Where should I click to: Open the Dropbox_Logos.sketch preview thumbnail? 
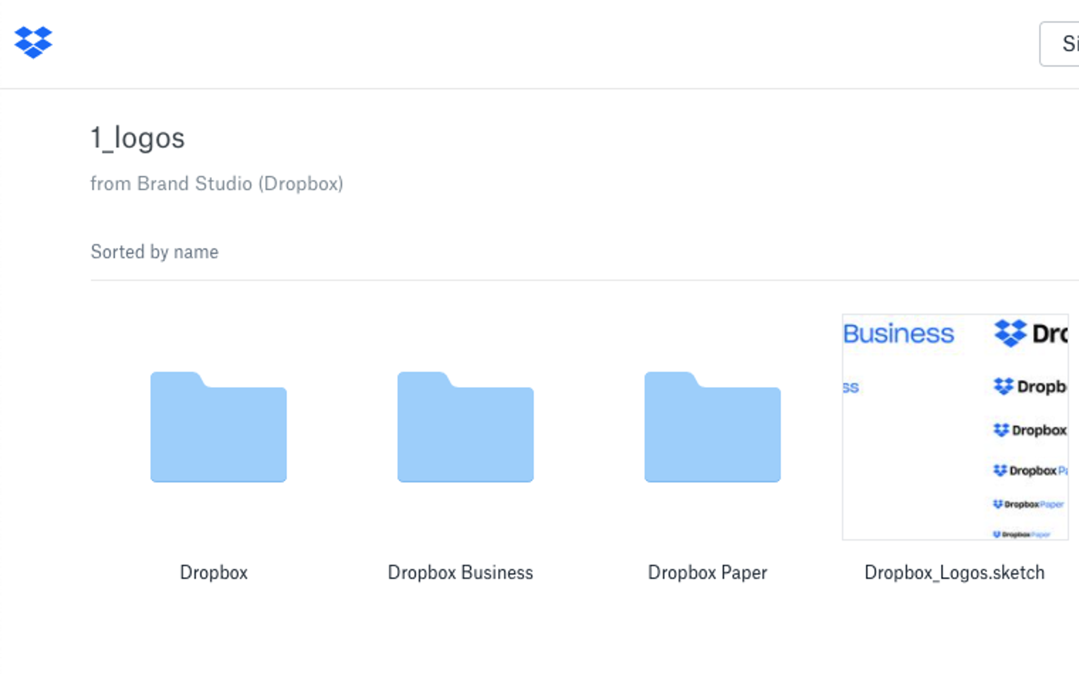pos(956,427)
